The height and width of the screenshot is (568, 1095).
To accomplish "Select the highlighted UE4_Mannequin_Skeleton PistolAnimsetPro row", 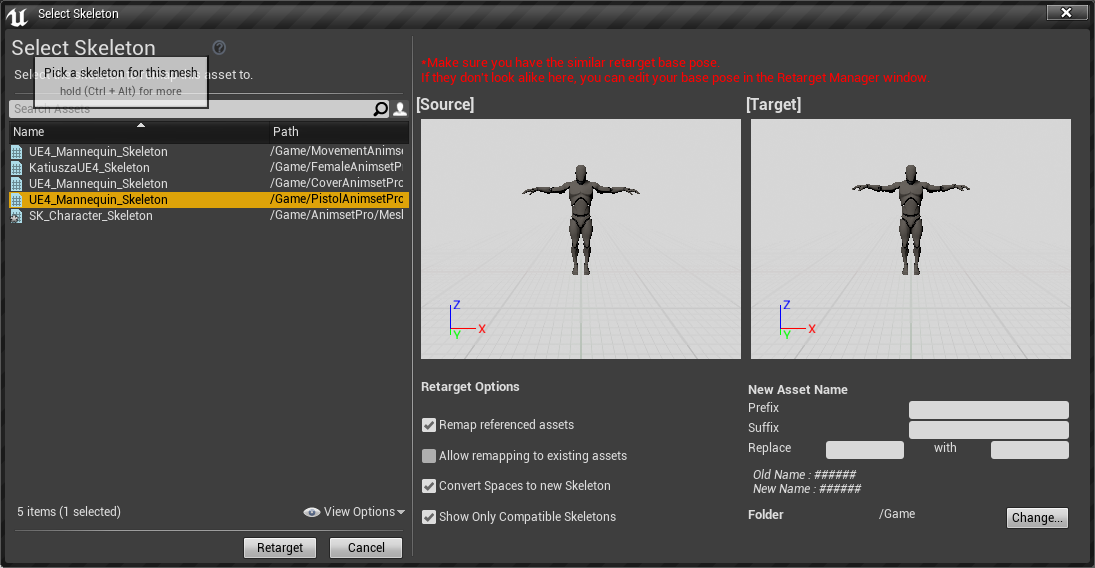I will [208, 200].
